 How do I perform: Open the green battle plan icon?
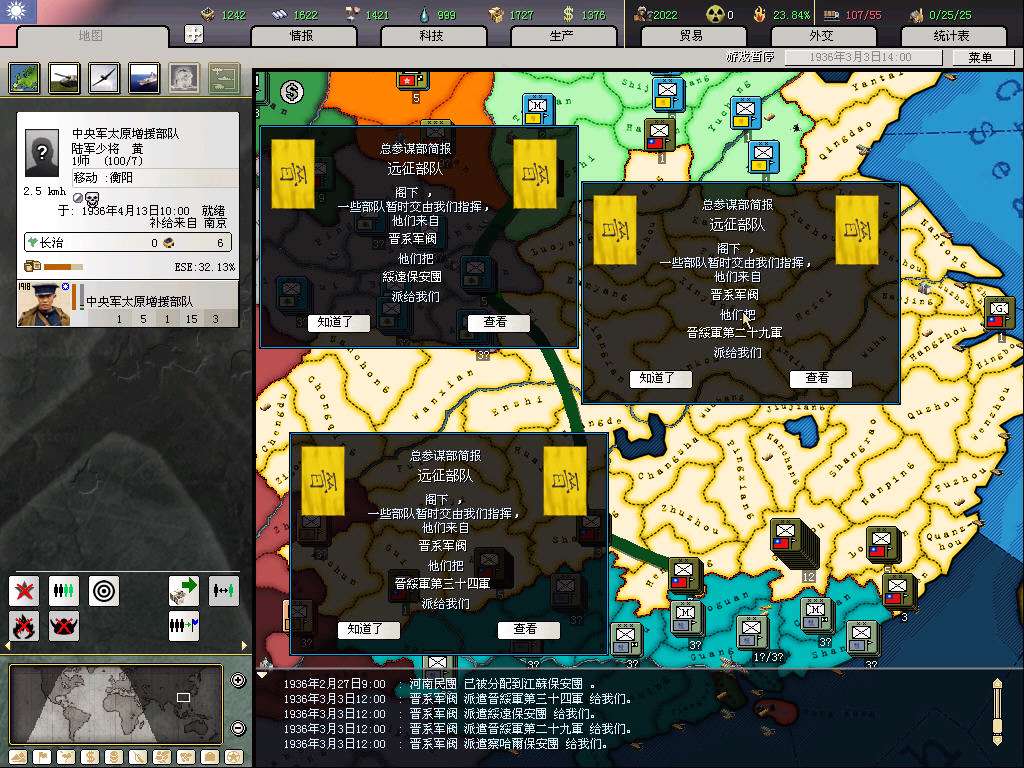[x=224, y=78]
